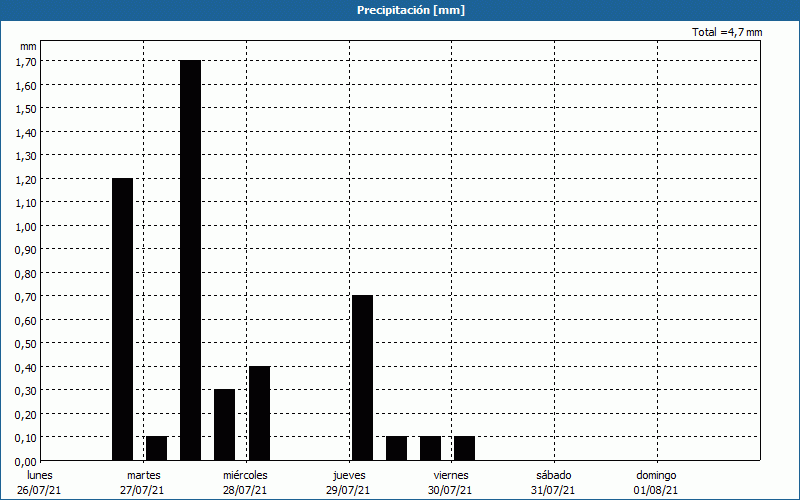Select the 0,70 y-axis value

(x=26, y=297)
